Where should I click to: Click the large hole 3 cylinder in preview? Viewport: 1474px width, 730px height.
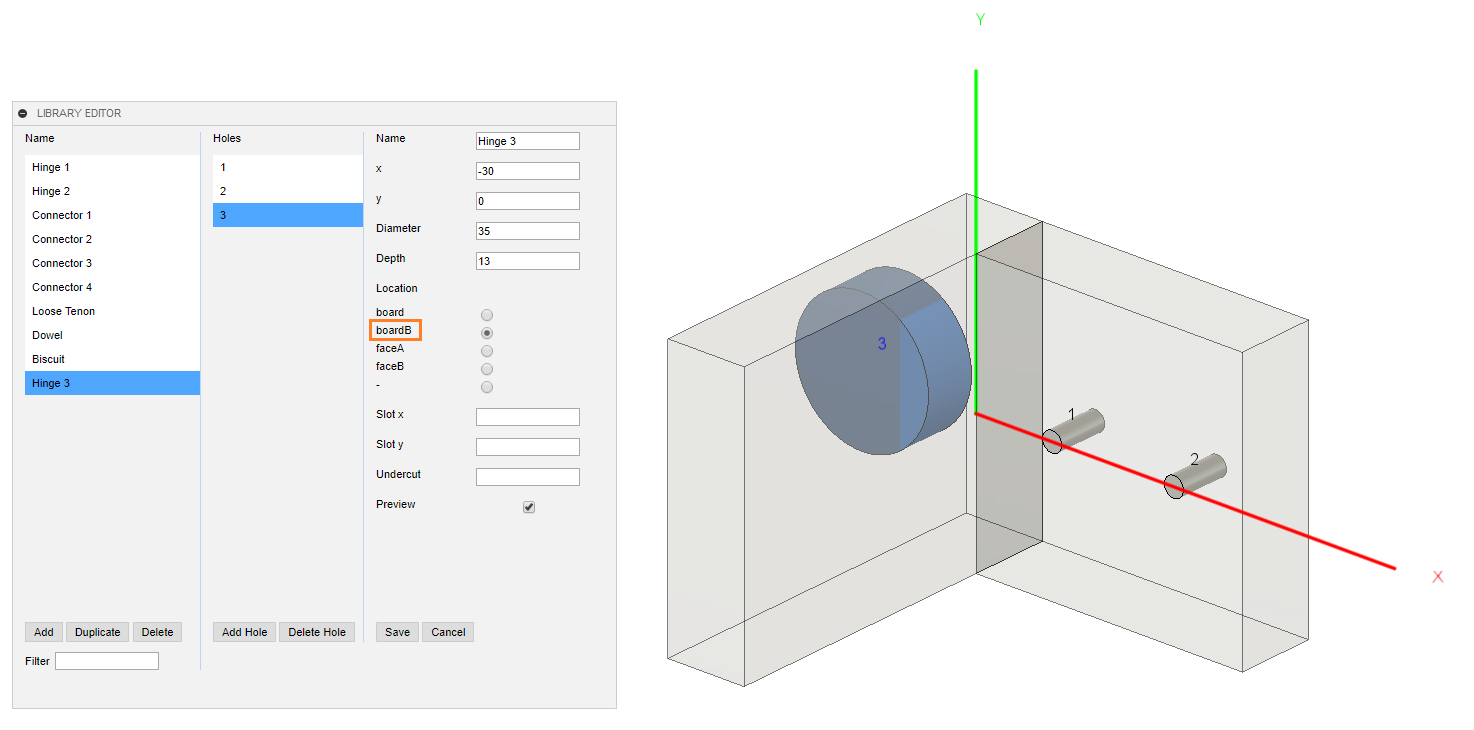pyautogui.click(x=860, y=370)
